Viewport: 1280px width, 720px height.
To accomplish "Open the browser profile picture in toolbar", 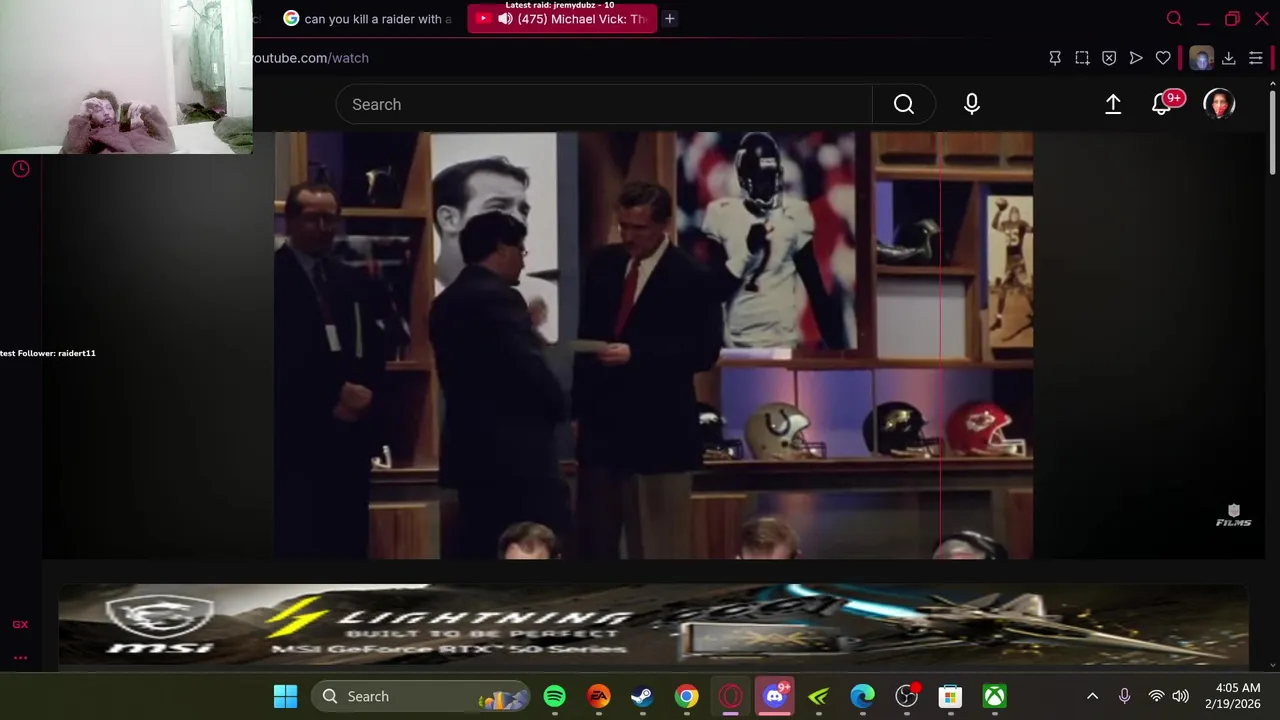I will tap(1201, 58).
